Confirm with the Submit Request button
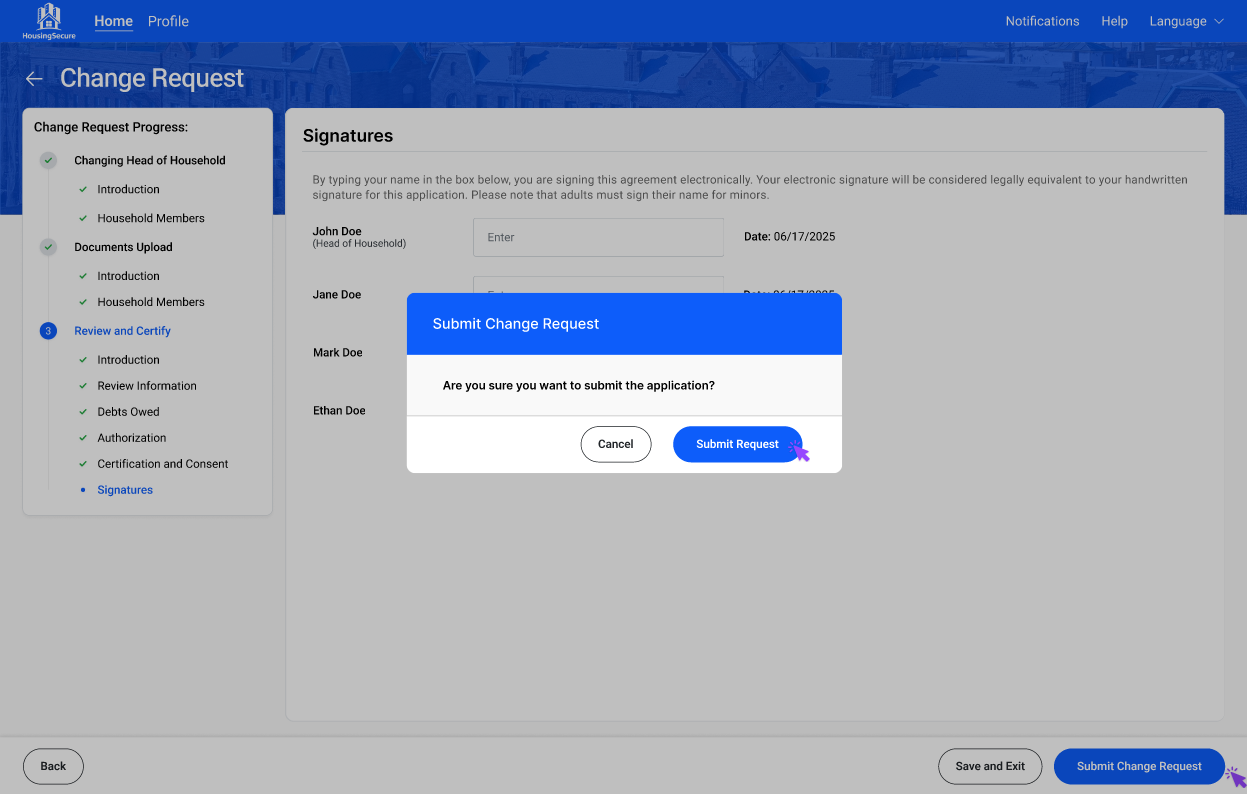1247x794 pixels. 737,444
